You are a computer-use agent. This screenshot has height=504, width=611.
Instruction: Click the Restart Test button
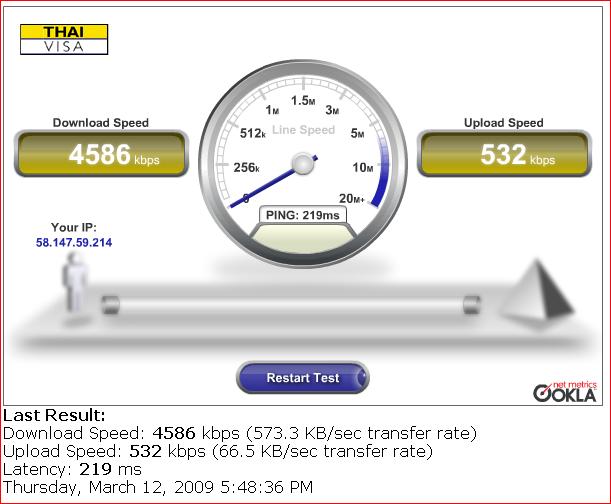tap(302, 377)
